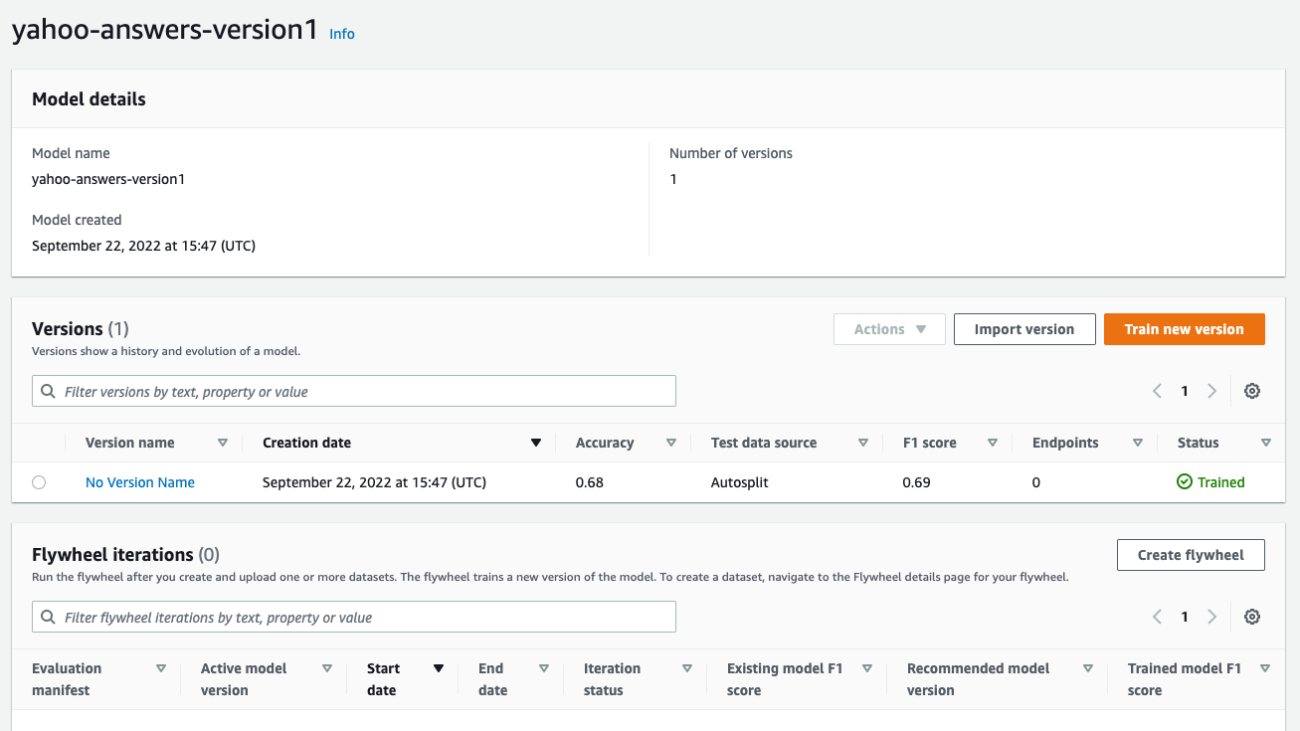Go to previous page in Flywheel iterations
This screenshot has width=1300, height=731.
point(1157,617)
